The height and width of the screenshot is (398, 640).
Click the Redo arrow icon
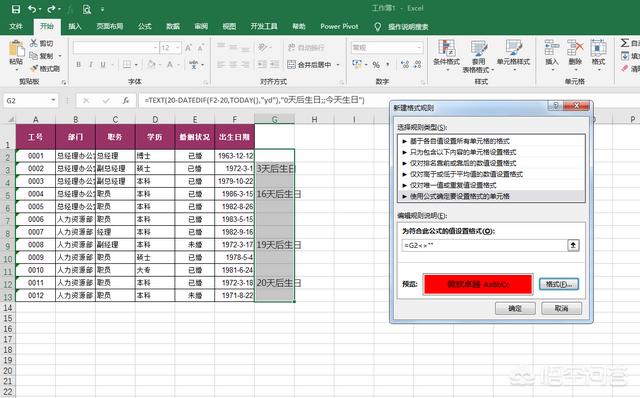(x=51, y=9)
